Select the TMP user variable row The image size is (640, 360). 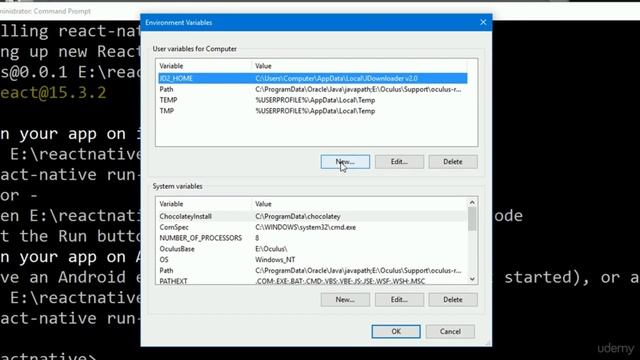313,111
